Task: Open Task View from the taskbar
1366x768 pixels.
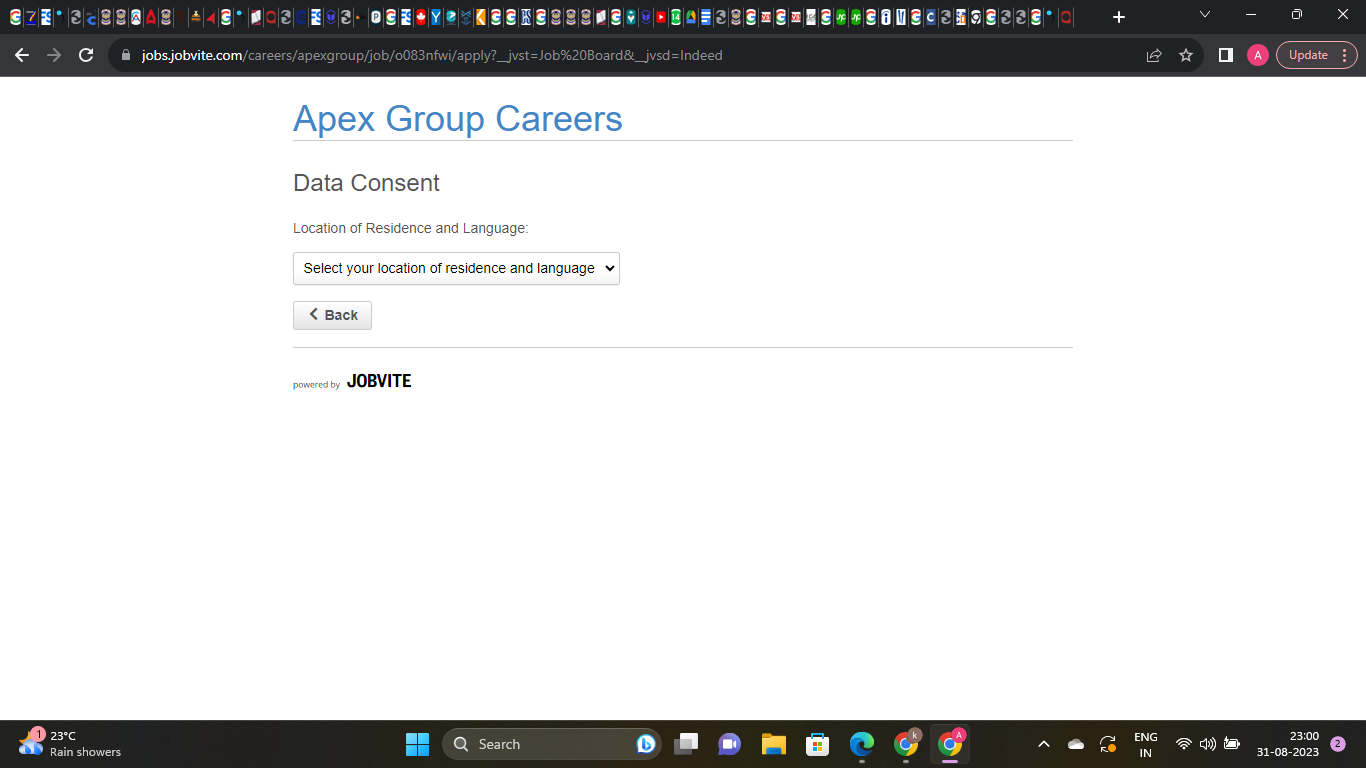Action: point(685,744)
